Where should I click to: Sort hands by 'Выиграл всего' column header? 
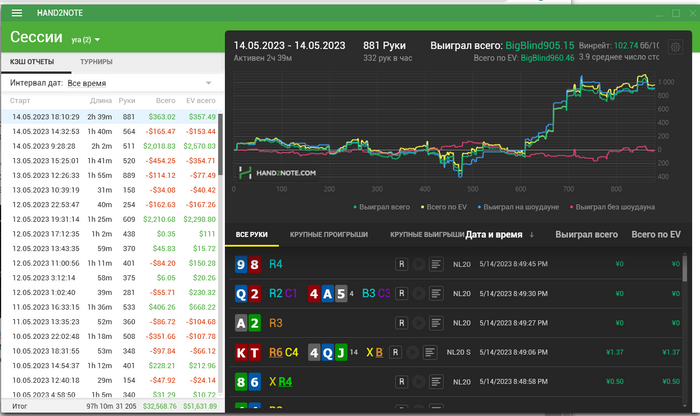pos(587,235)
